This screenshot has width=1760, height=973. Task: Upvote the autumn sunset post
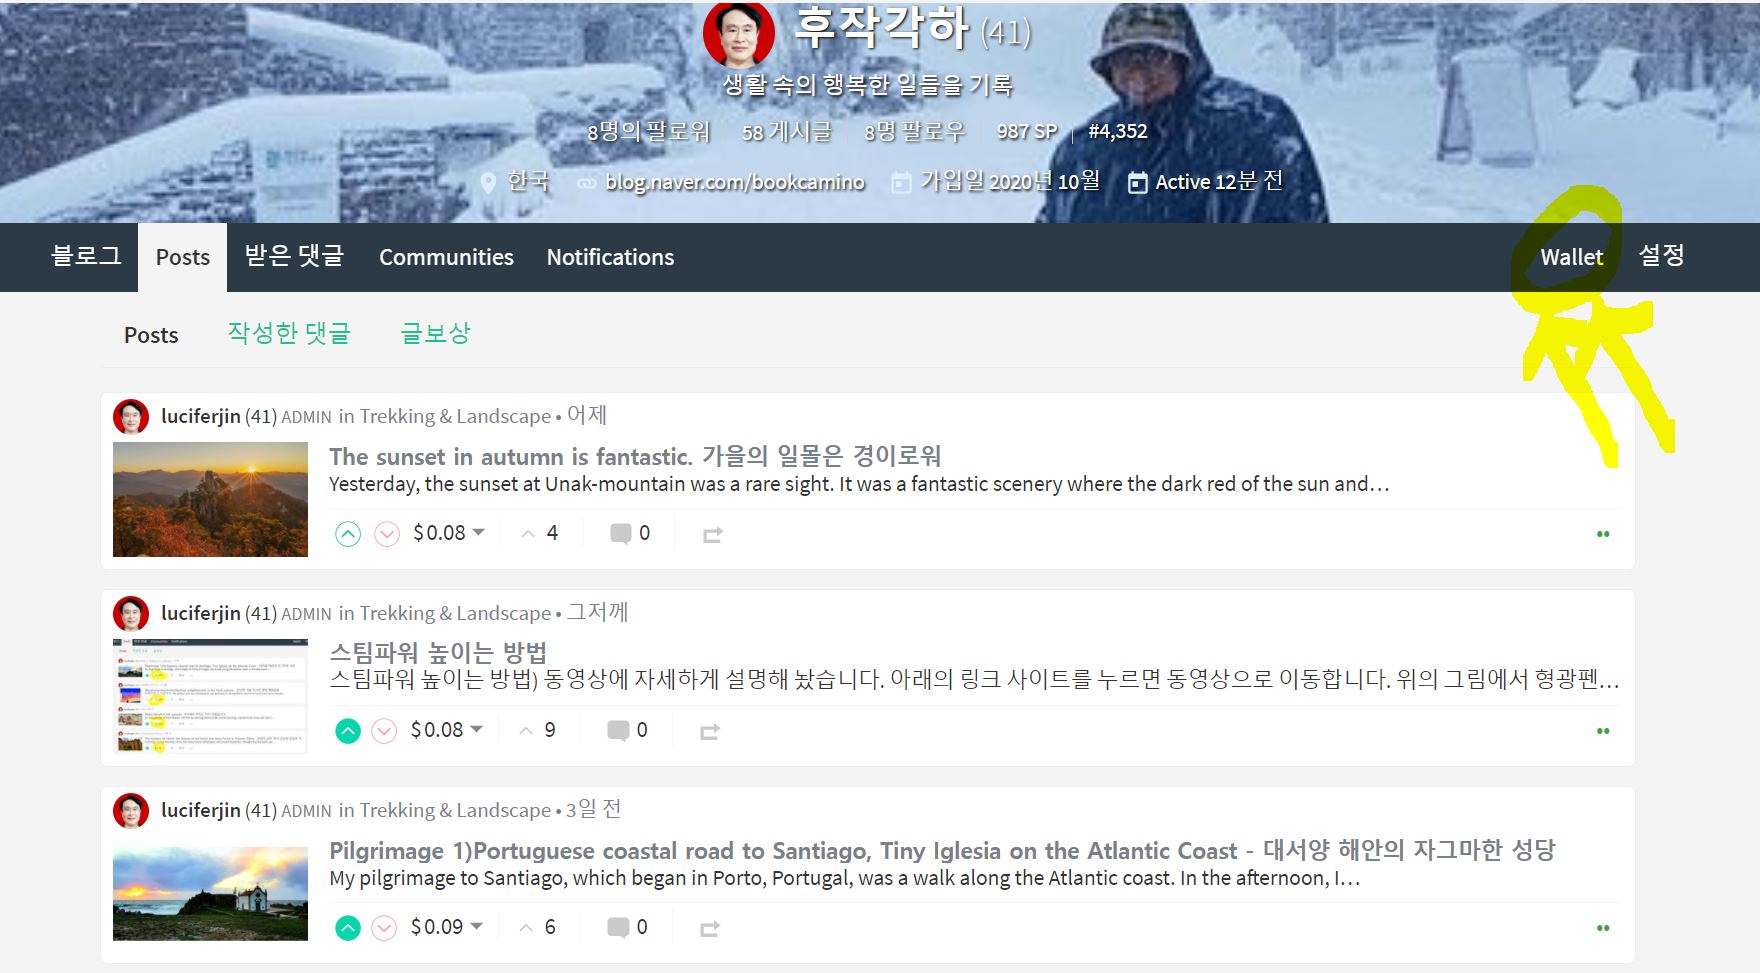347,534
